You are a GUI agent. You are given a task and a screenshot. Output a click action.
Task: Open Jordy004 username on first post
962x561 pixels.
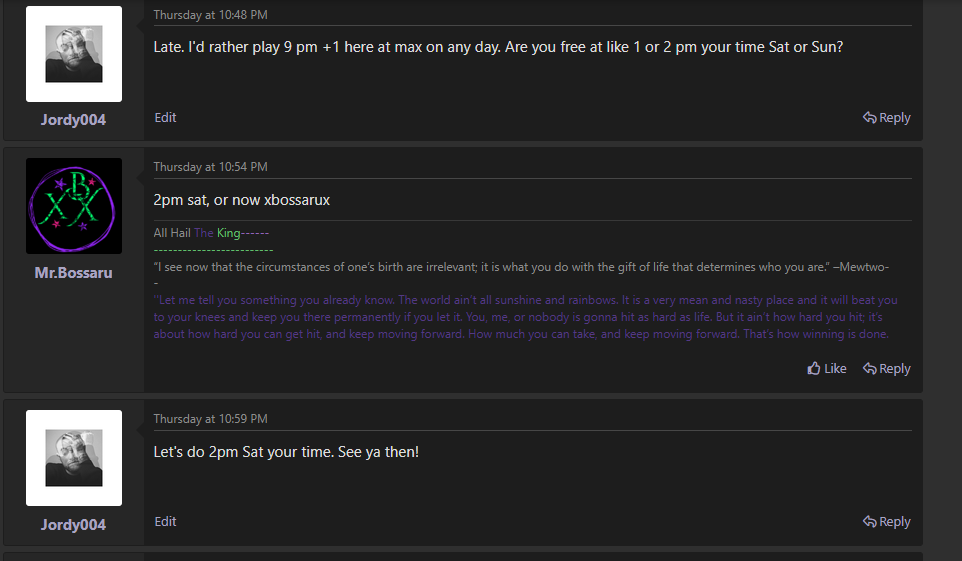(73, 120)
